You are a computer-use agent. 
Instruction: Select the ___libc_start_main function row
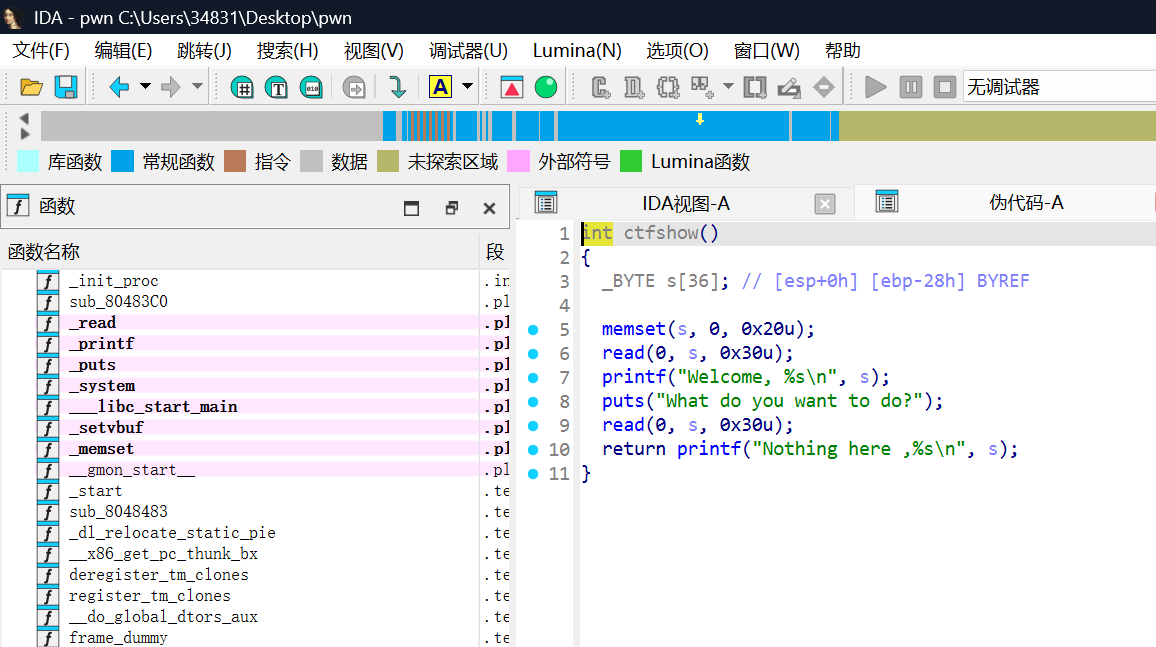255,407
